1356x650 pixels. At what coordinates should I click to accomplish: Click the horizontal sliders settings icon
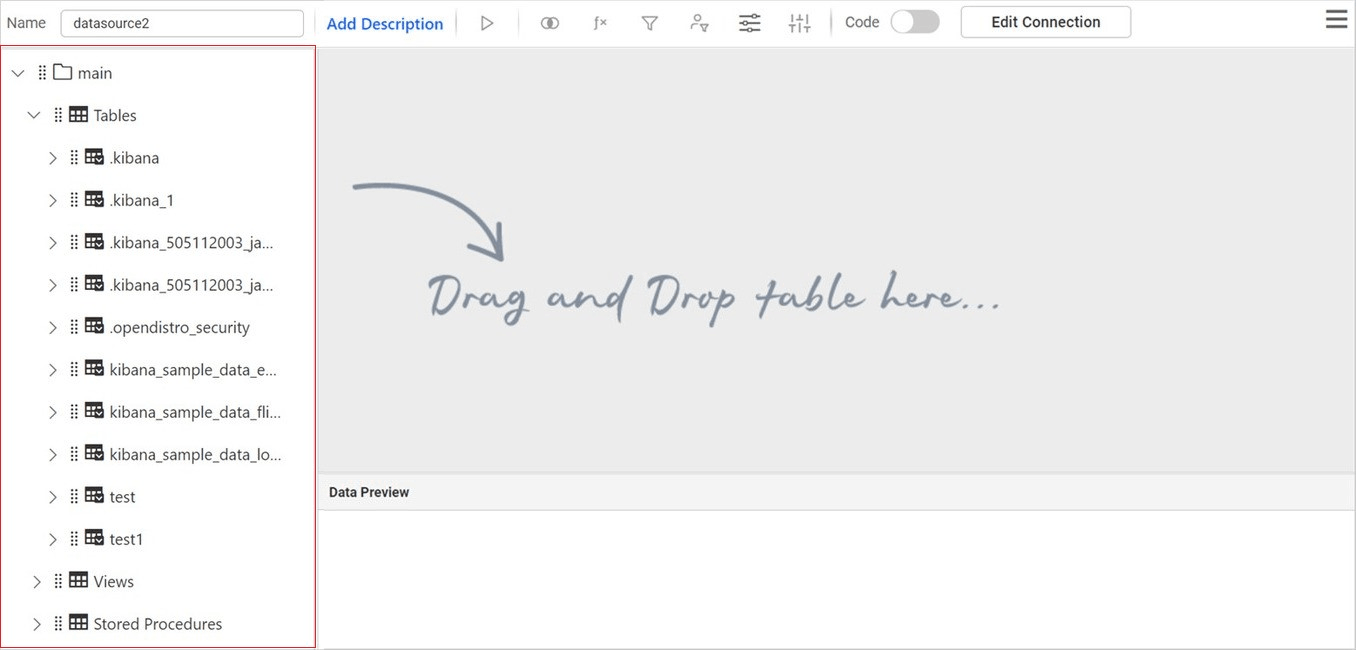(x=750, y=23)
